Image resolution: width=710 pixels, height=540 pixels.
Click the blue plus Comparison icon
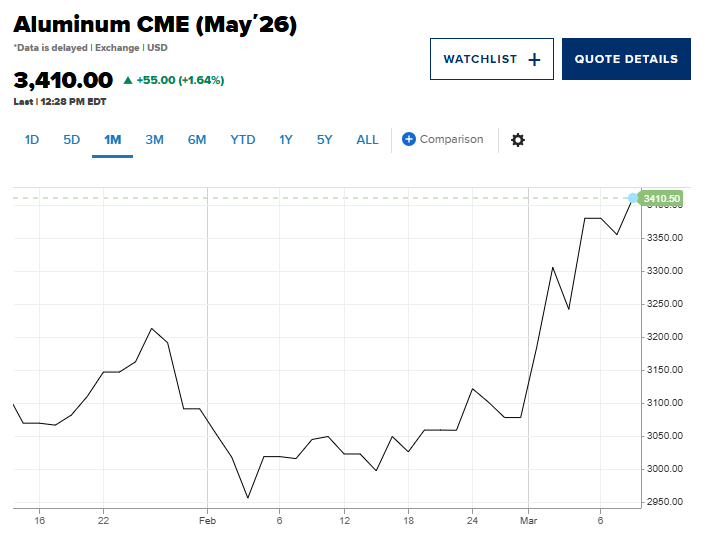(x=409, y=139)
